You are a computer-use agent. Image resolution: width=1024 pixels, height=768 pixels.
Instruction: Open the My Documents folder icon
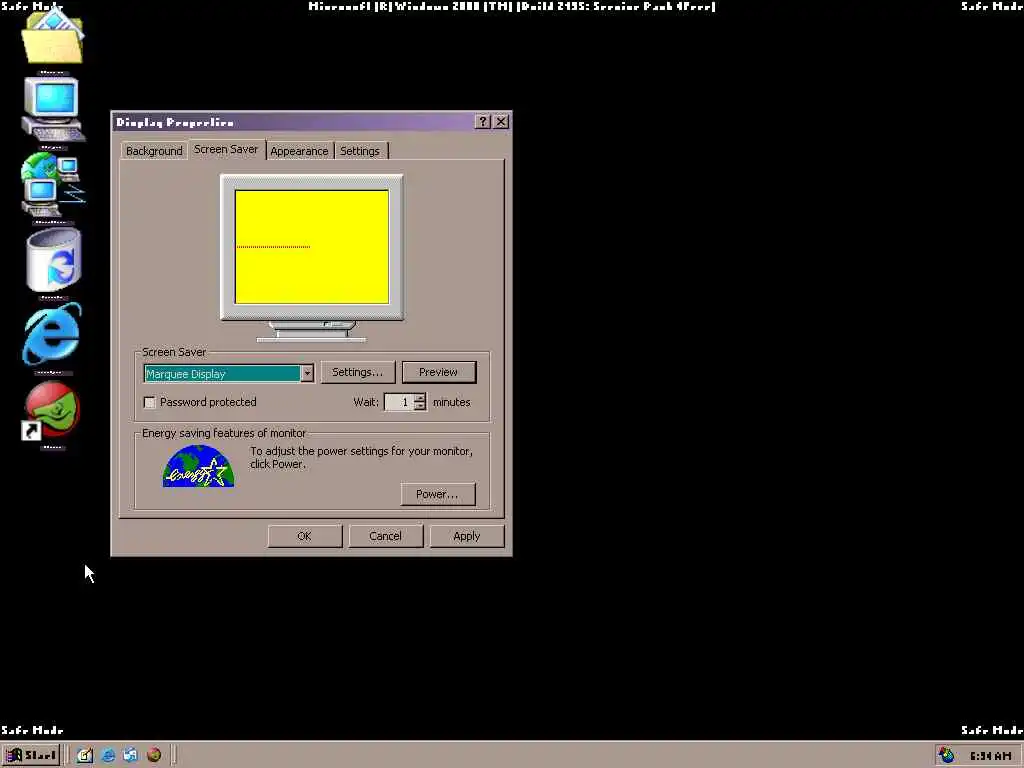52,37
